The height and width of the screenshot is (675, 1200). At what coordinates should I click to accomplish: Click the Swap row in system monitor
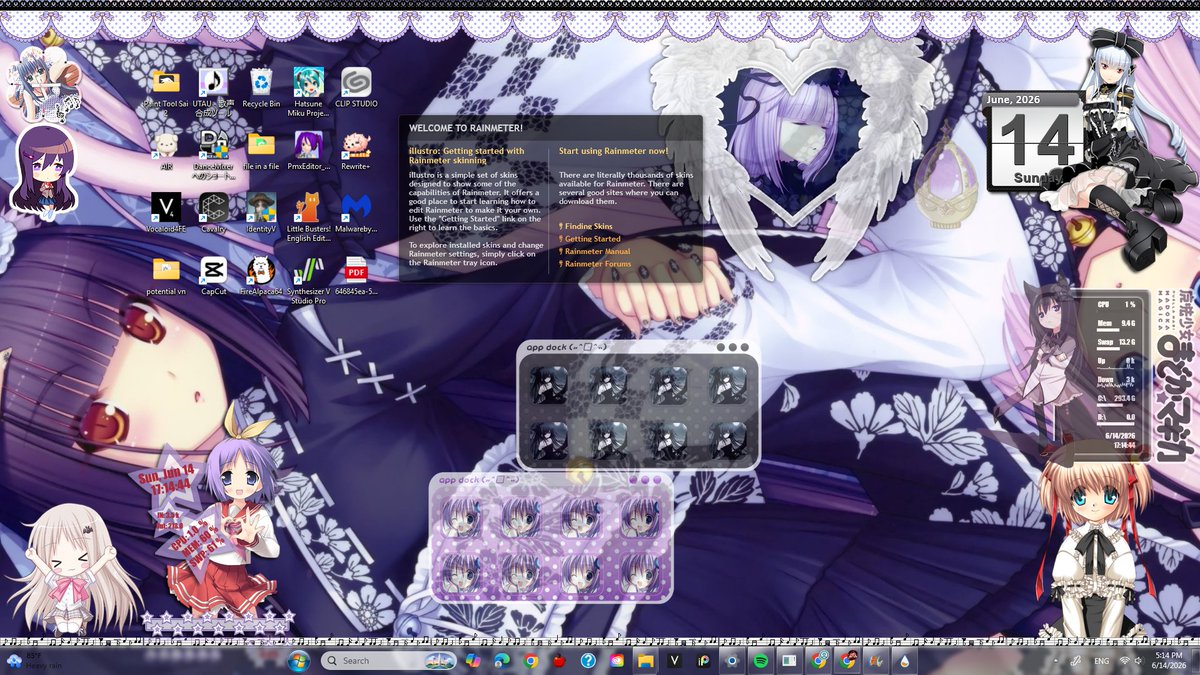click(x=1115, y=341)
